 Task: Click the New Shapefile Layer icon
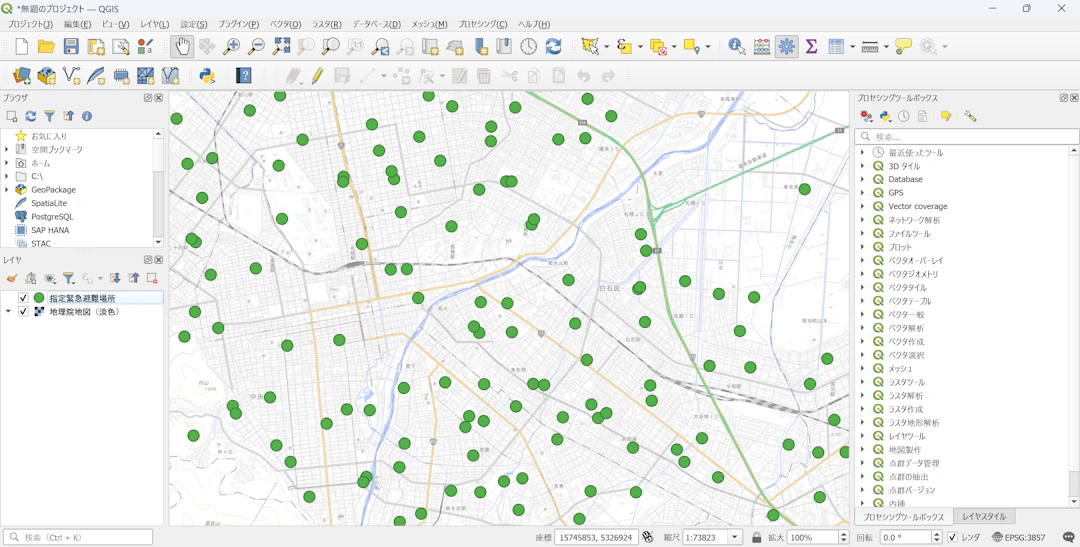[71, 75]
